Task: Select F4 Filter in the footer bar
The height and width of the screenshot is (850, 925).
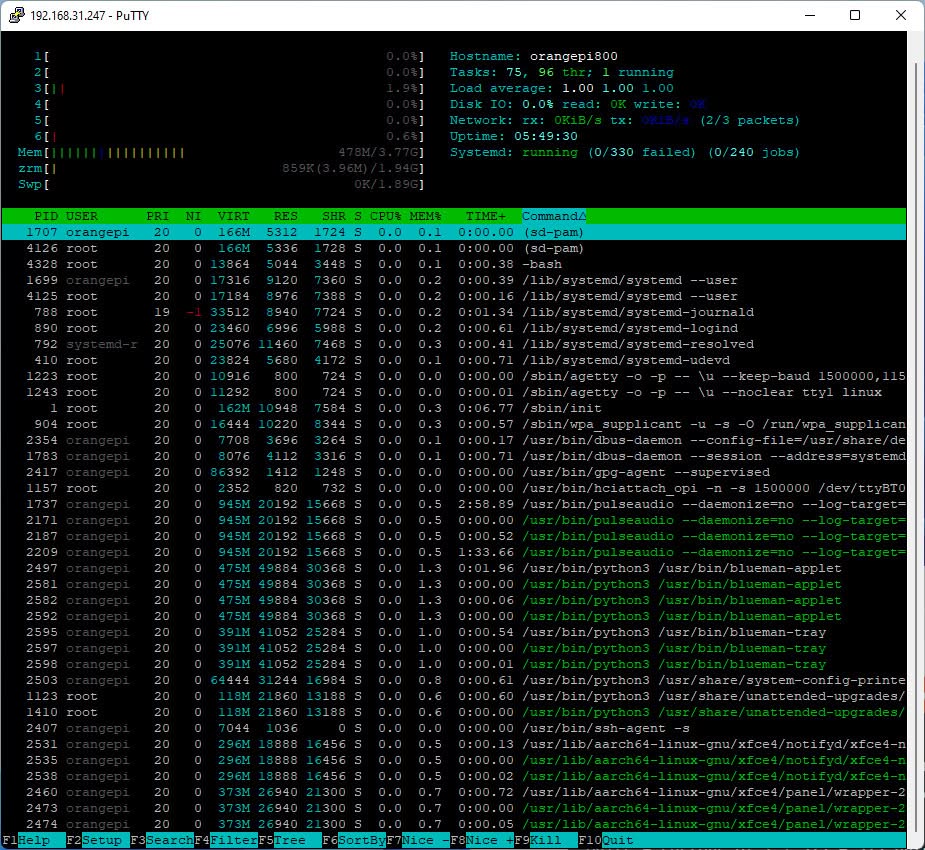Action: tap(226, 840)
